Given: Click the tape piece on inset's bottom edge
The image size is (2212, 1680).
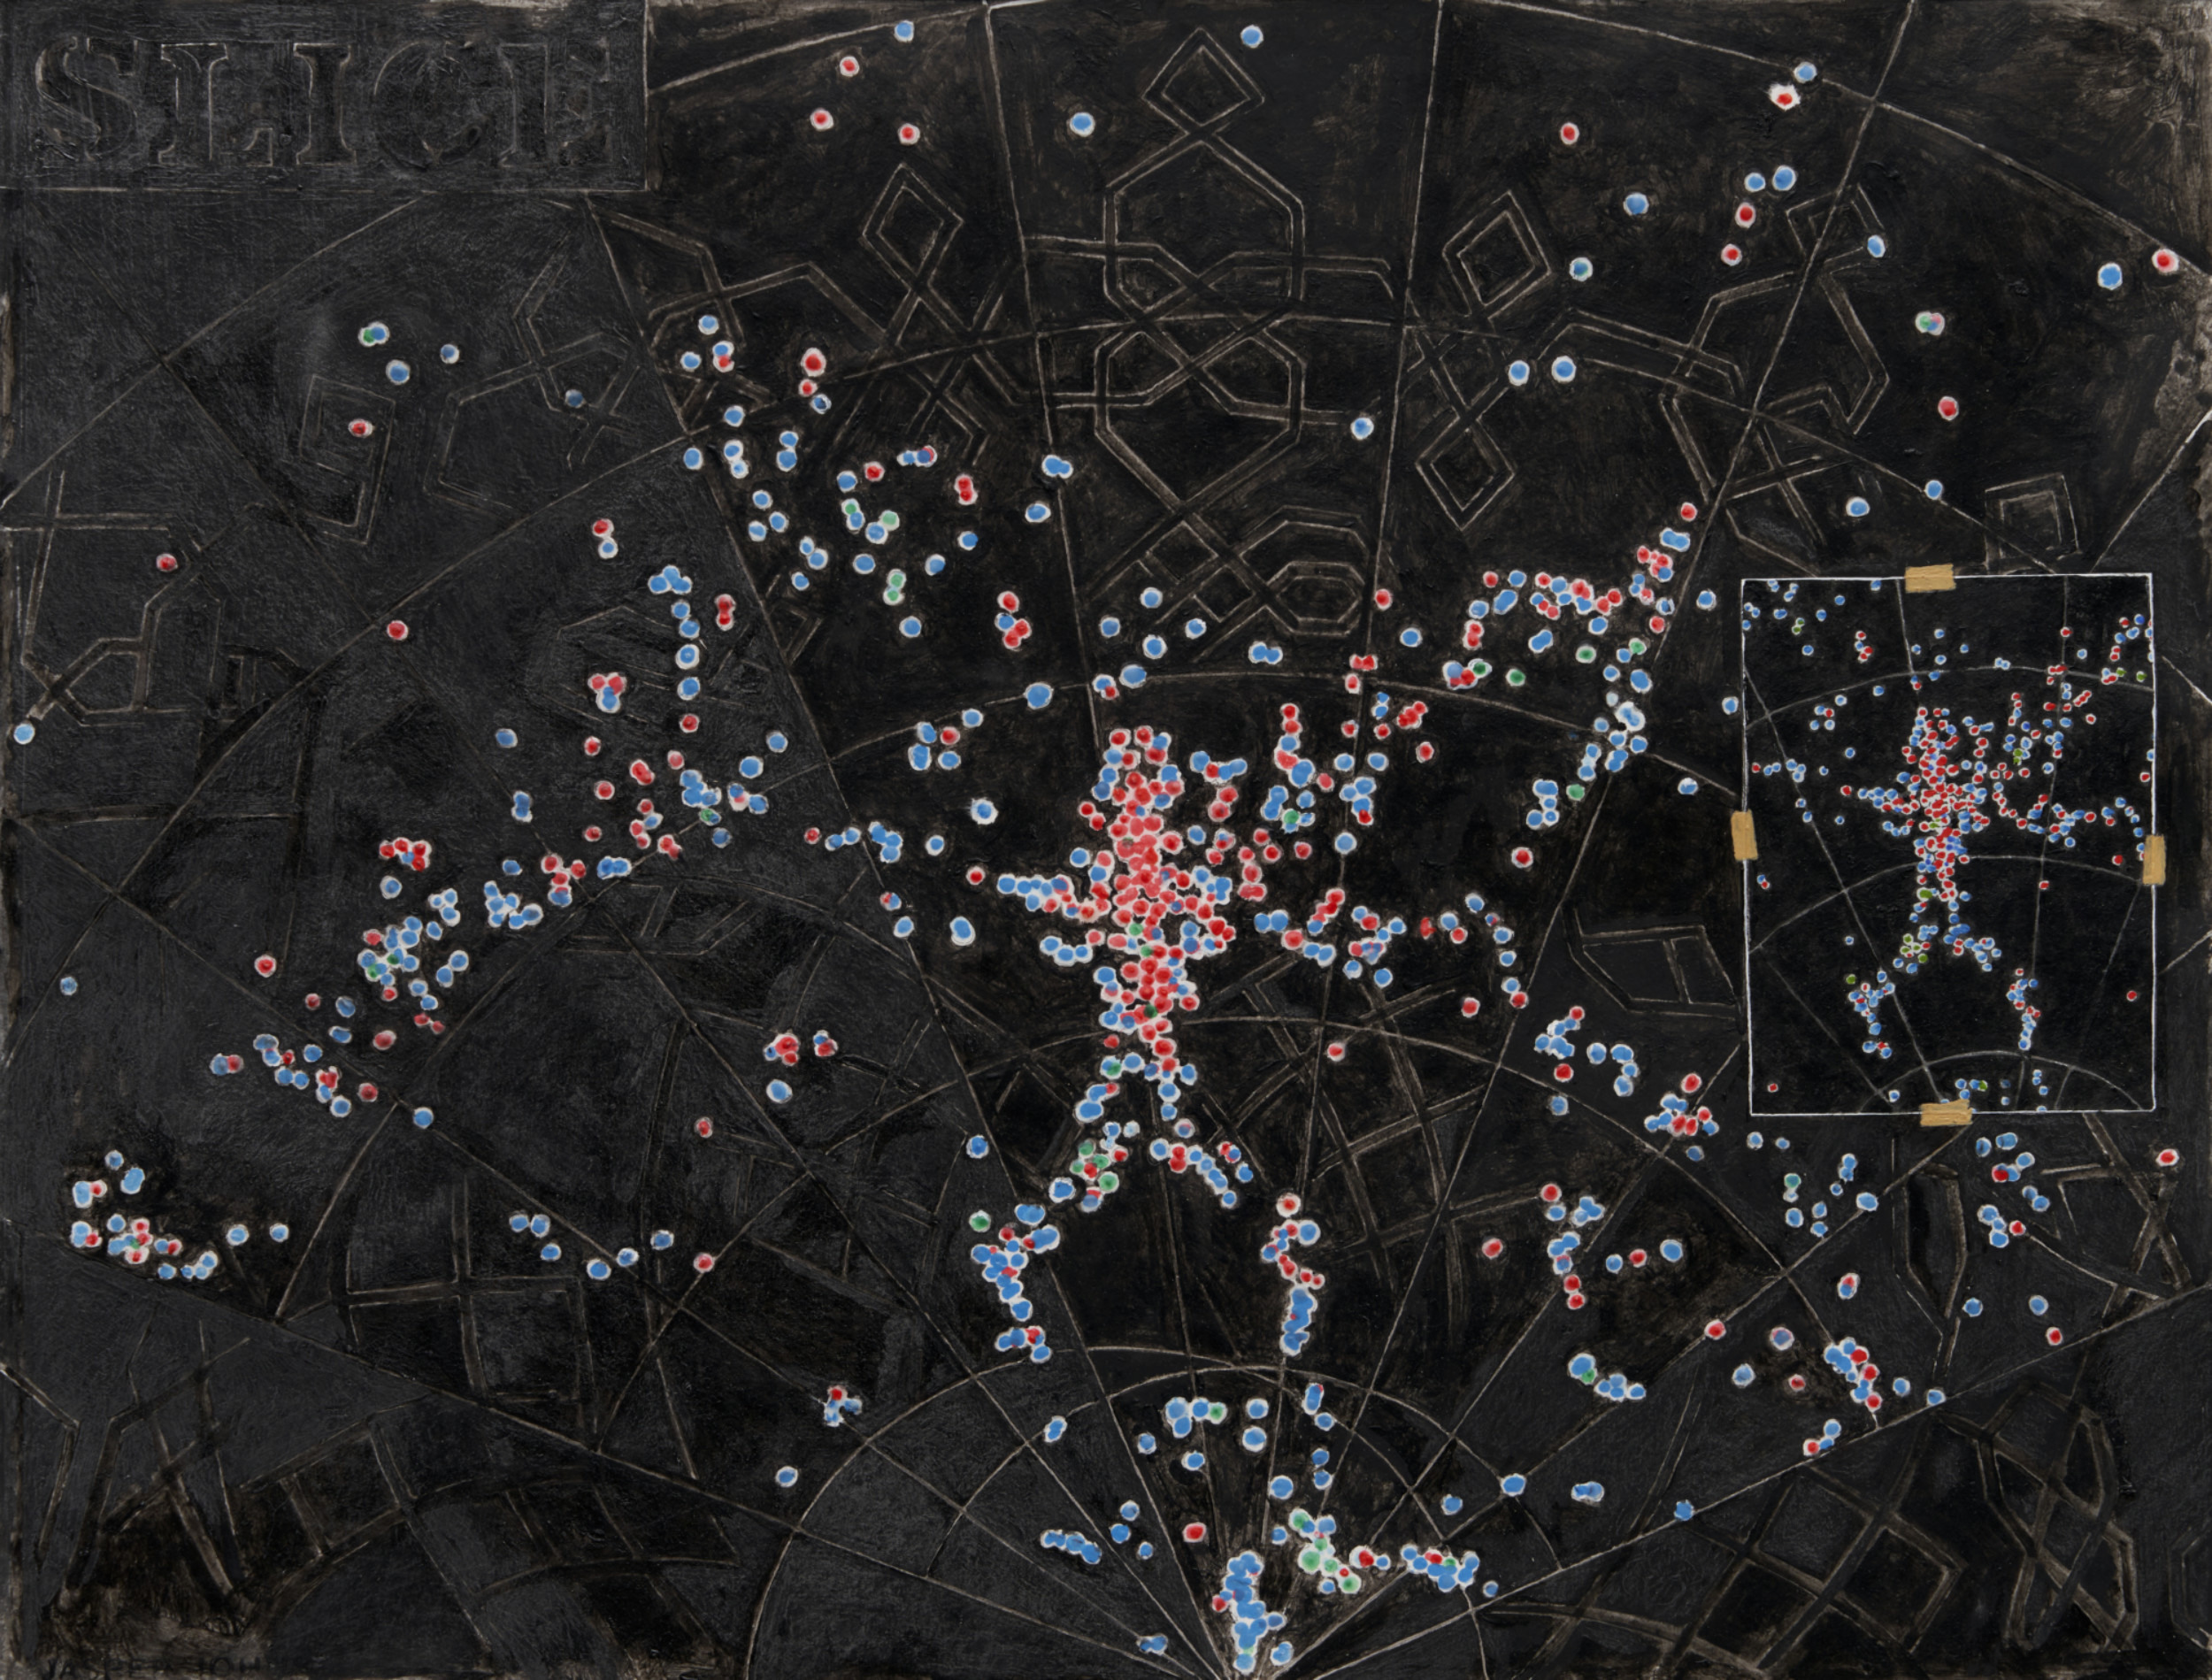Looking at the screenshot, I should (x=1945, y=1112).
